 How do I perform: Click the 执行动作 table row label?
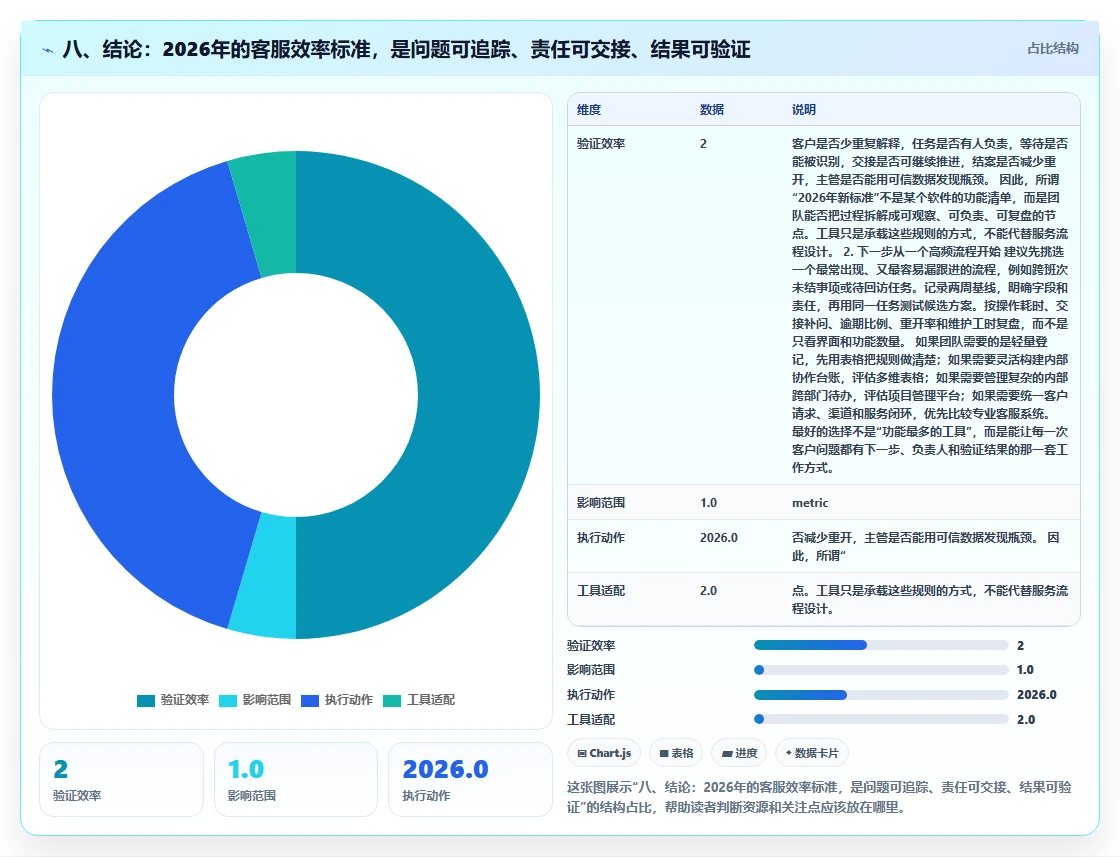[601, 538]
